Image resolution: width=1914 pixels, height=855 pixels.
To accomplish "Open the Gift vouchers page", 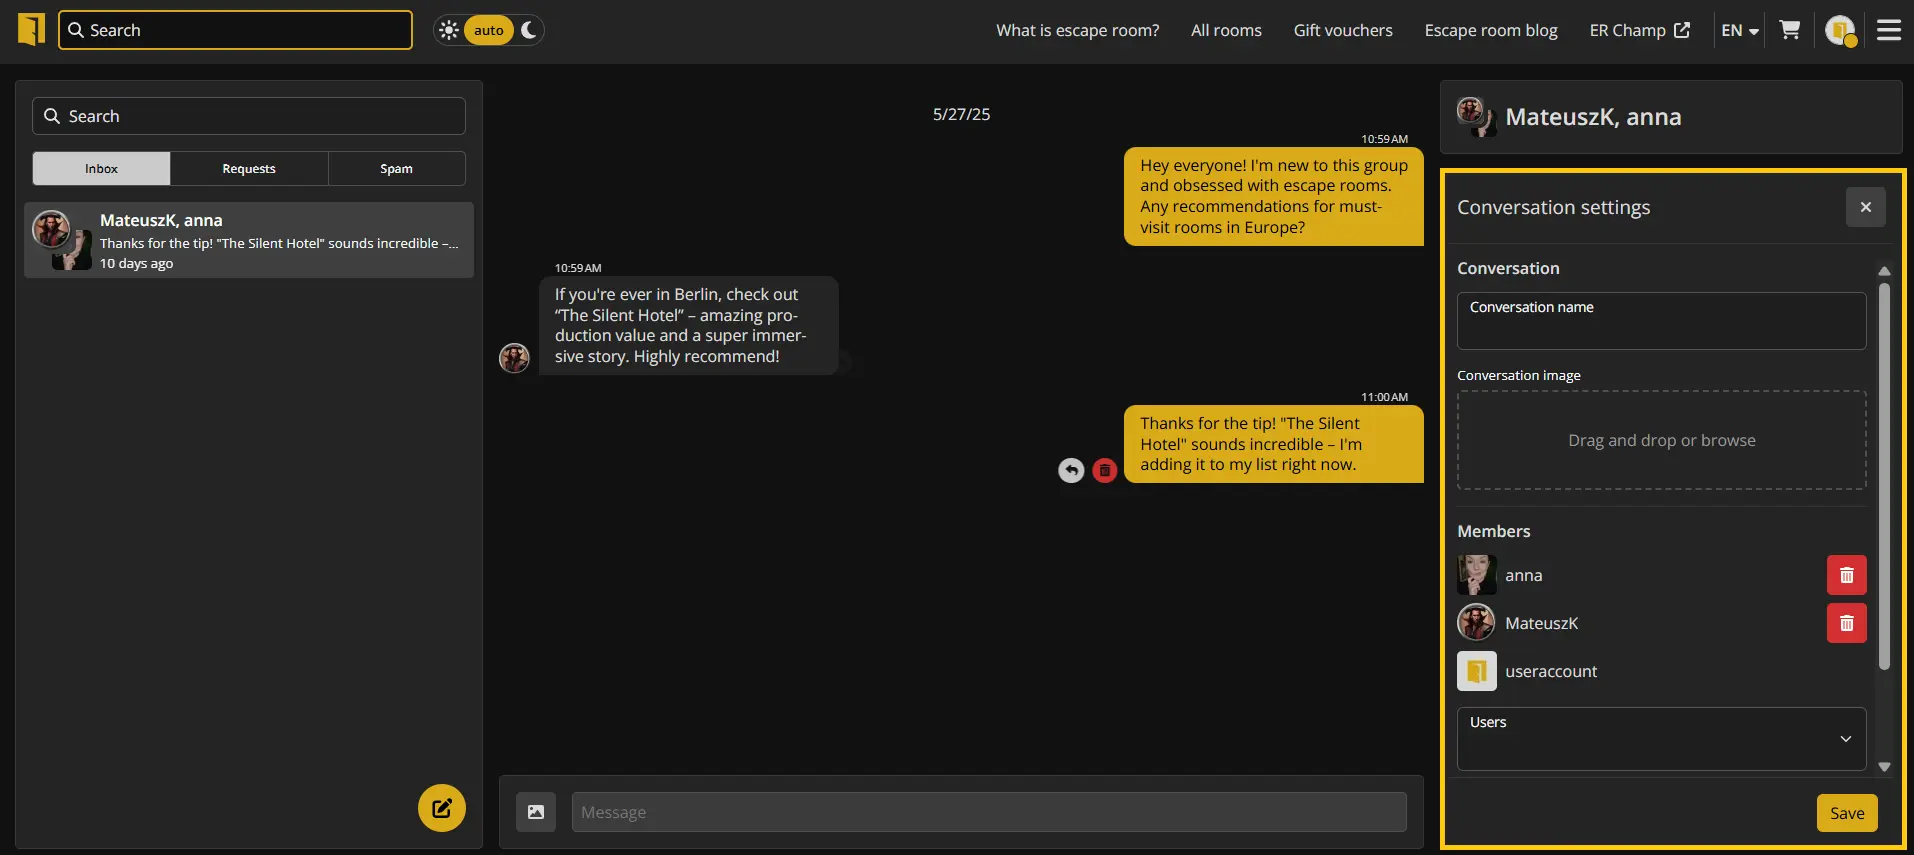I will pyautogui.click(x=1342, y=30).
